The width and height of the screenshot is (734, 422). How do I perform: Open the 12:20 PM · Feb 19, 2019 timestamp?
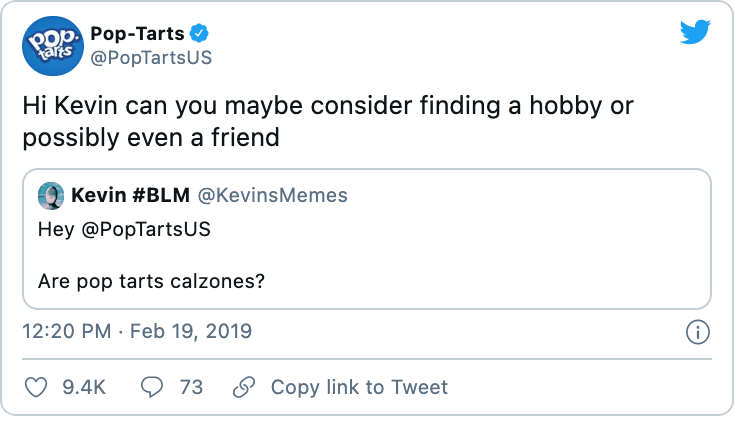click(137, 330)
